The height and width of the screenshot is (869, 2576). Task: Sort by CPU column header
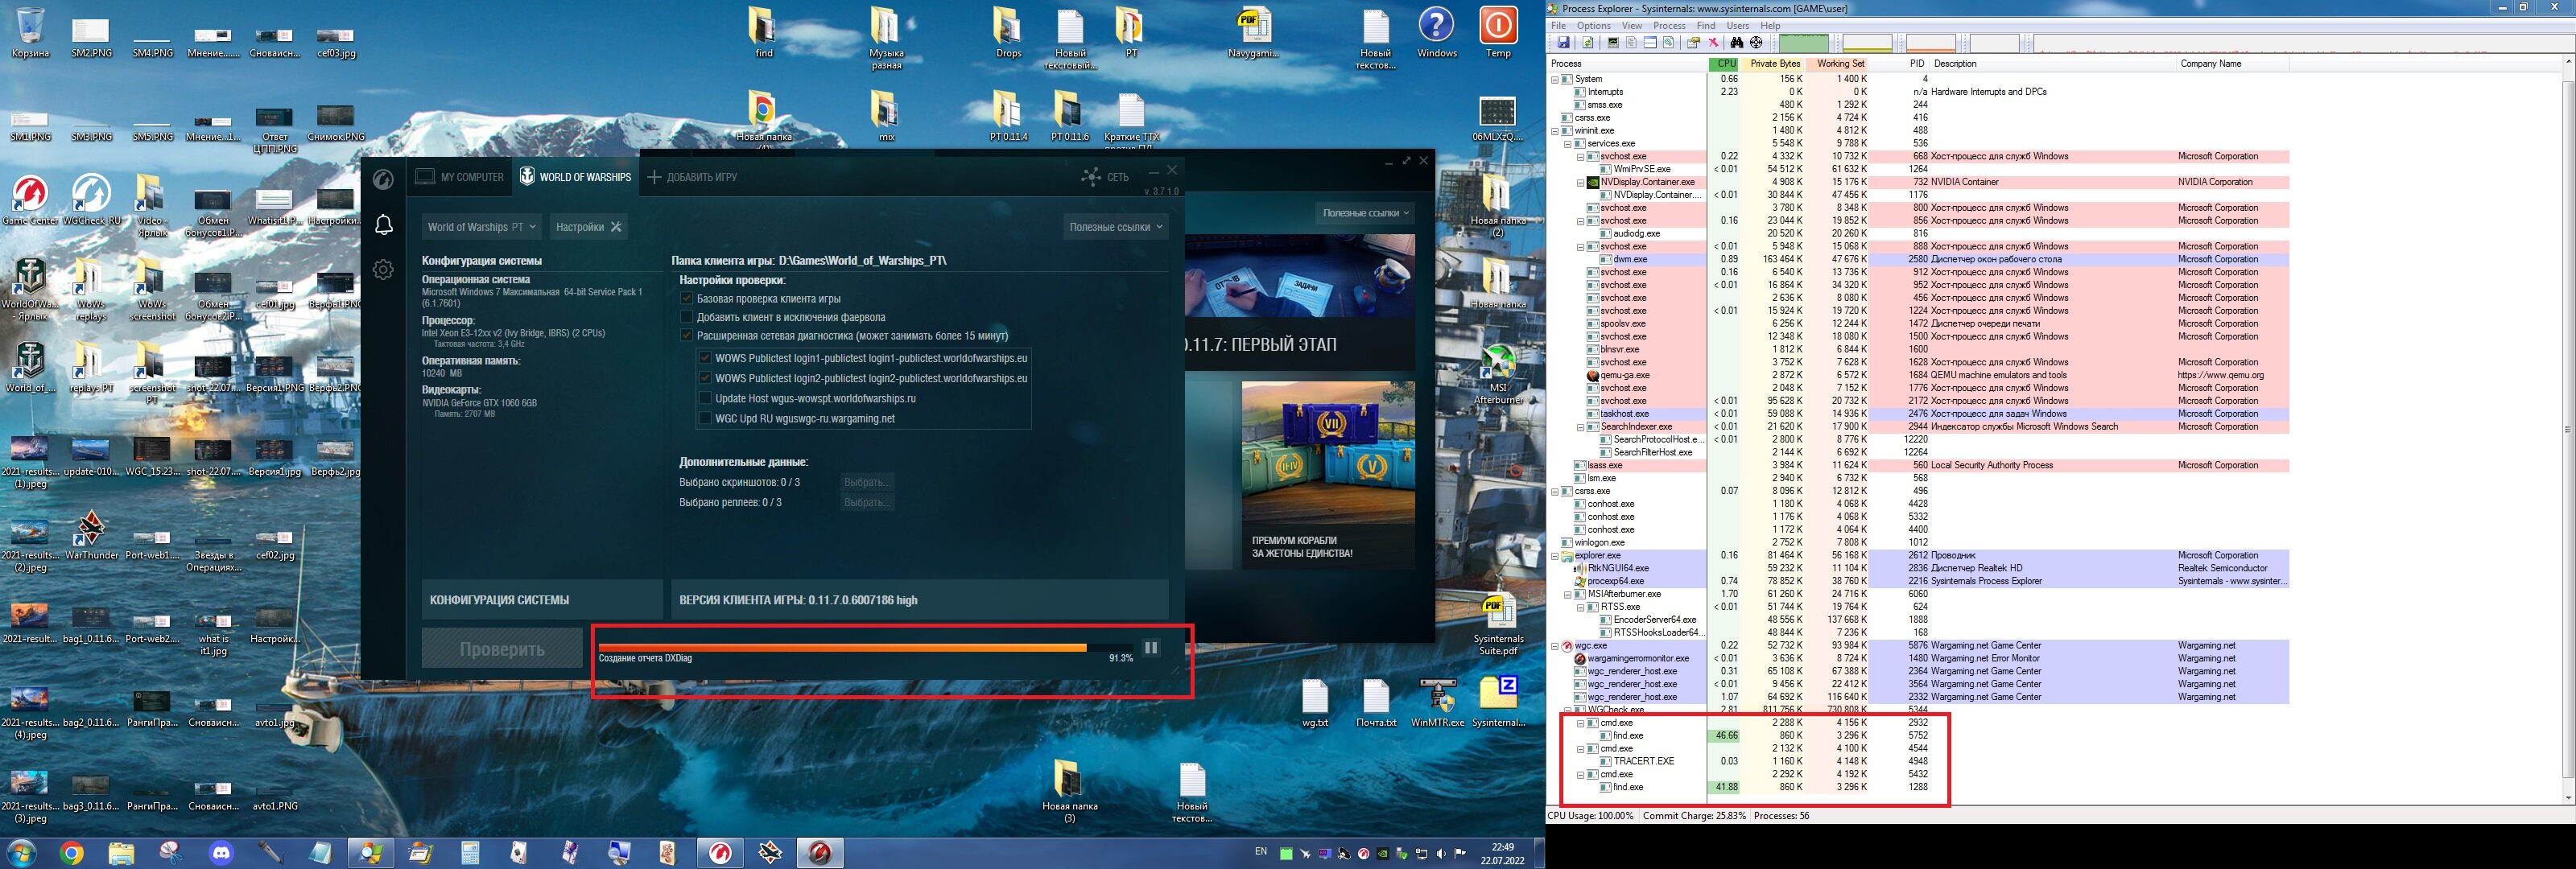1723,64
